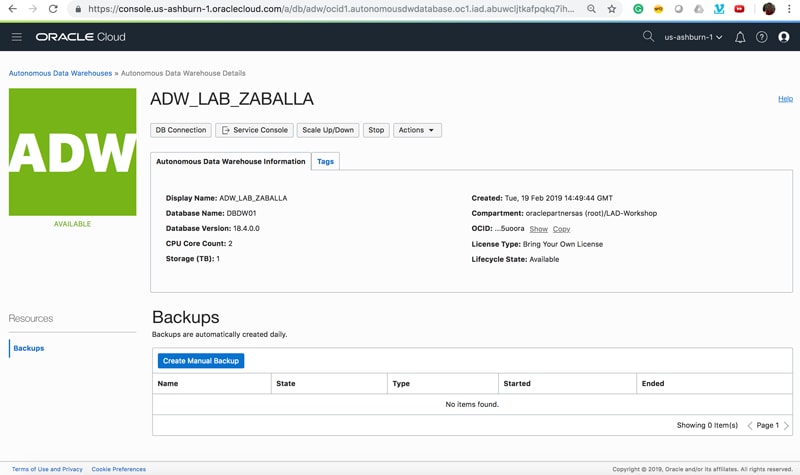The width and height of the screenshot is (800, 475).
Task: Click the site lock security icon
Action: click(78, 9)
